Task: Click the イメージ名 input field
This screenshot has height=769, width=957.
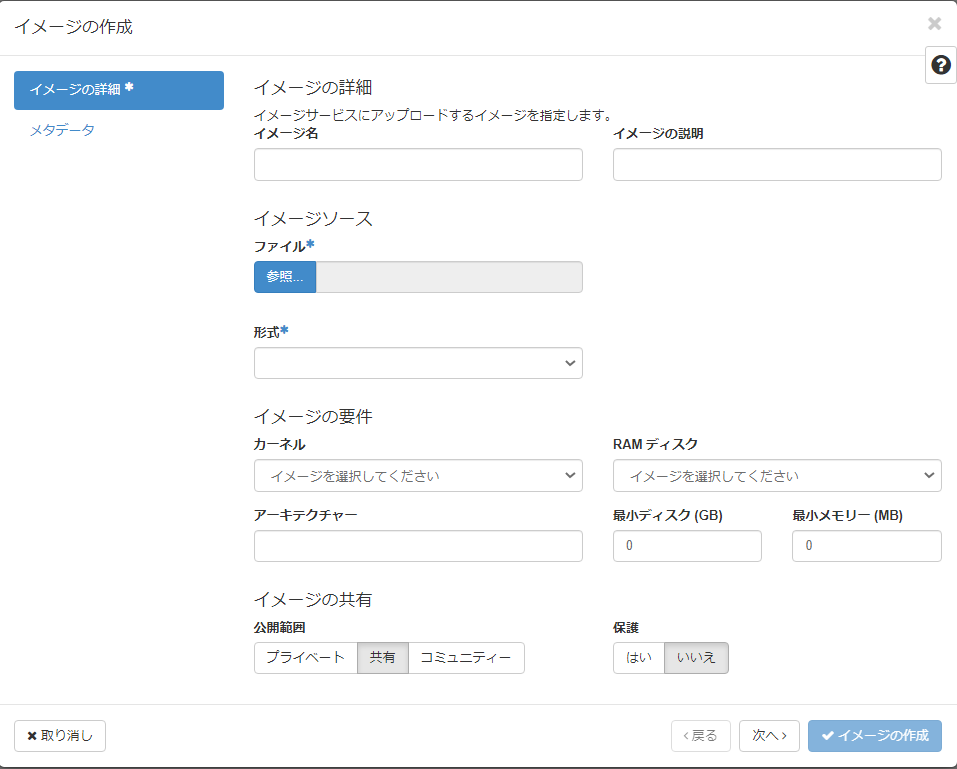Action: pos(418,164)
